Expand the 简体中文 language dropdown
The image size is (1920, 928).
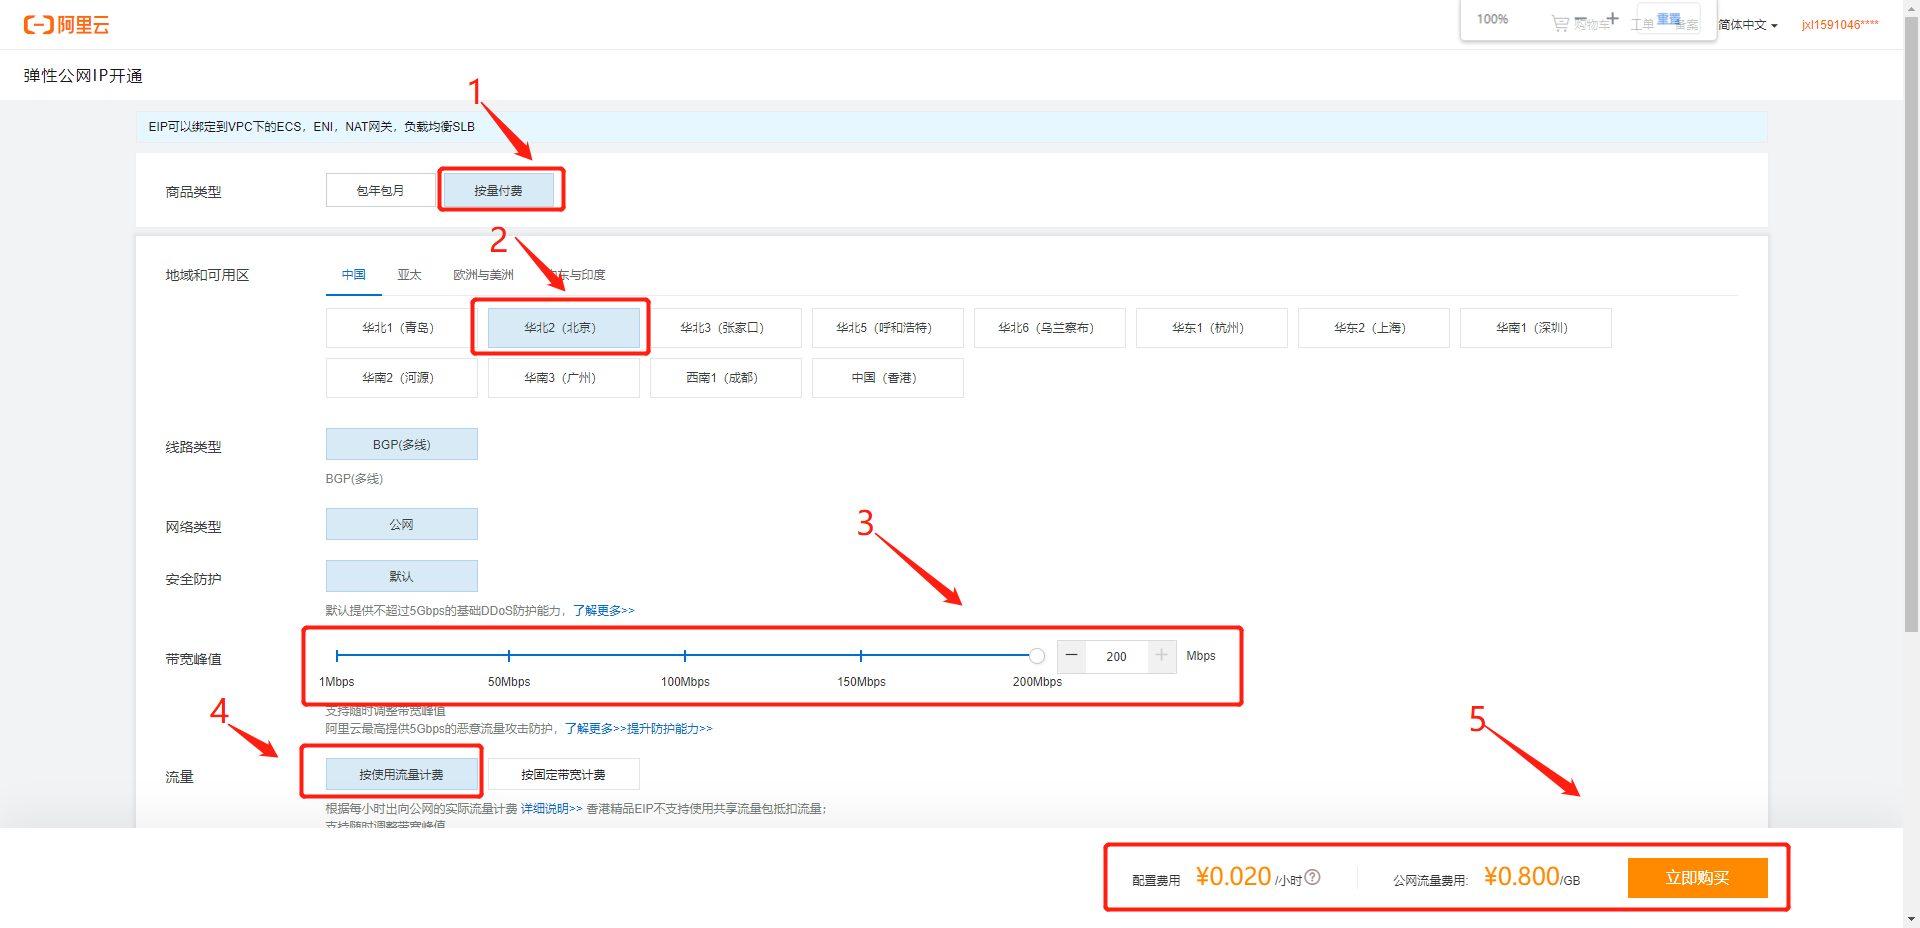[1748, 25]
